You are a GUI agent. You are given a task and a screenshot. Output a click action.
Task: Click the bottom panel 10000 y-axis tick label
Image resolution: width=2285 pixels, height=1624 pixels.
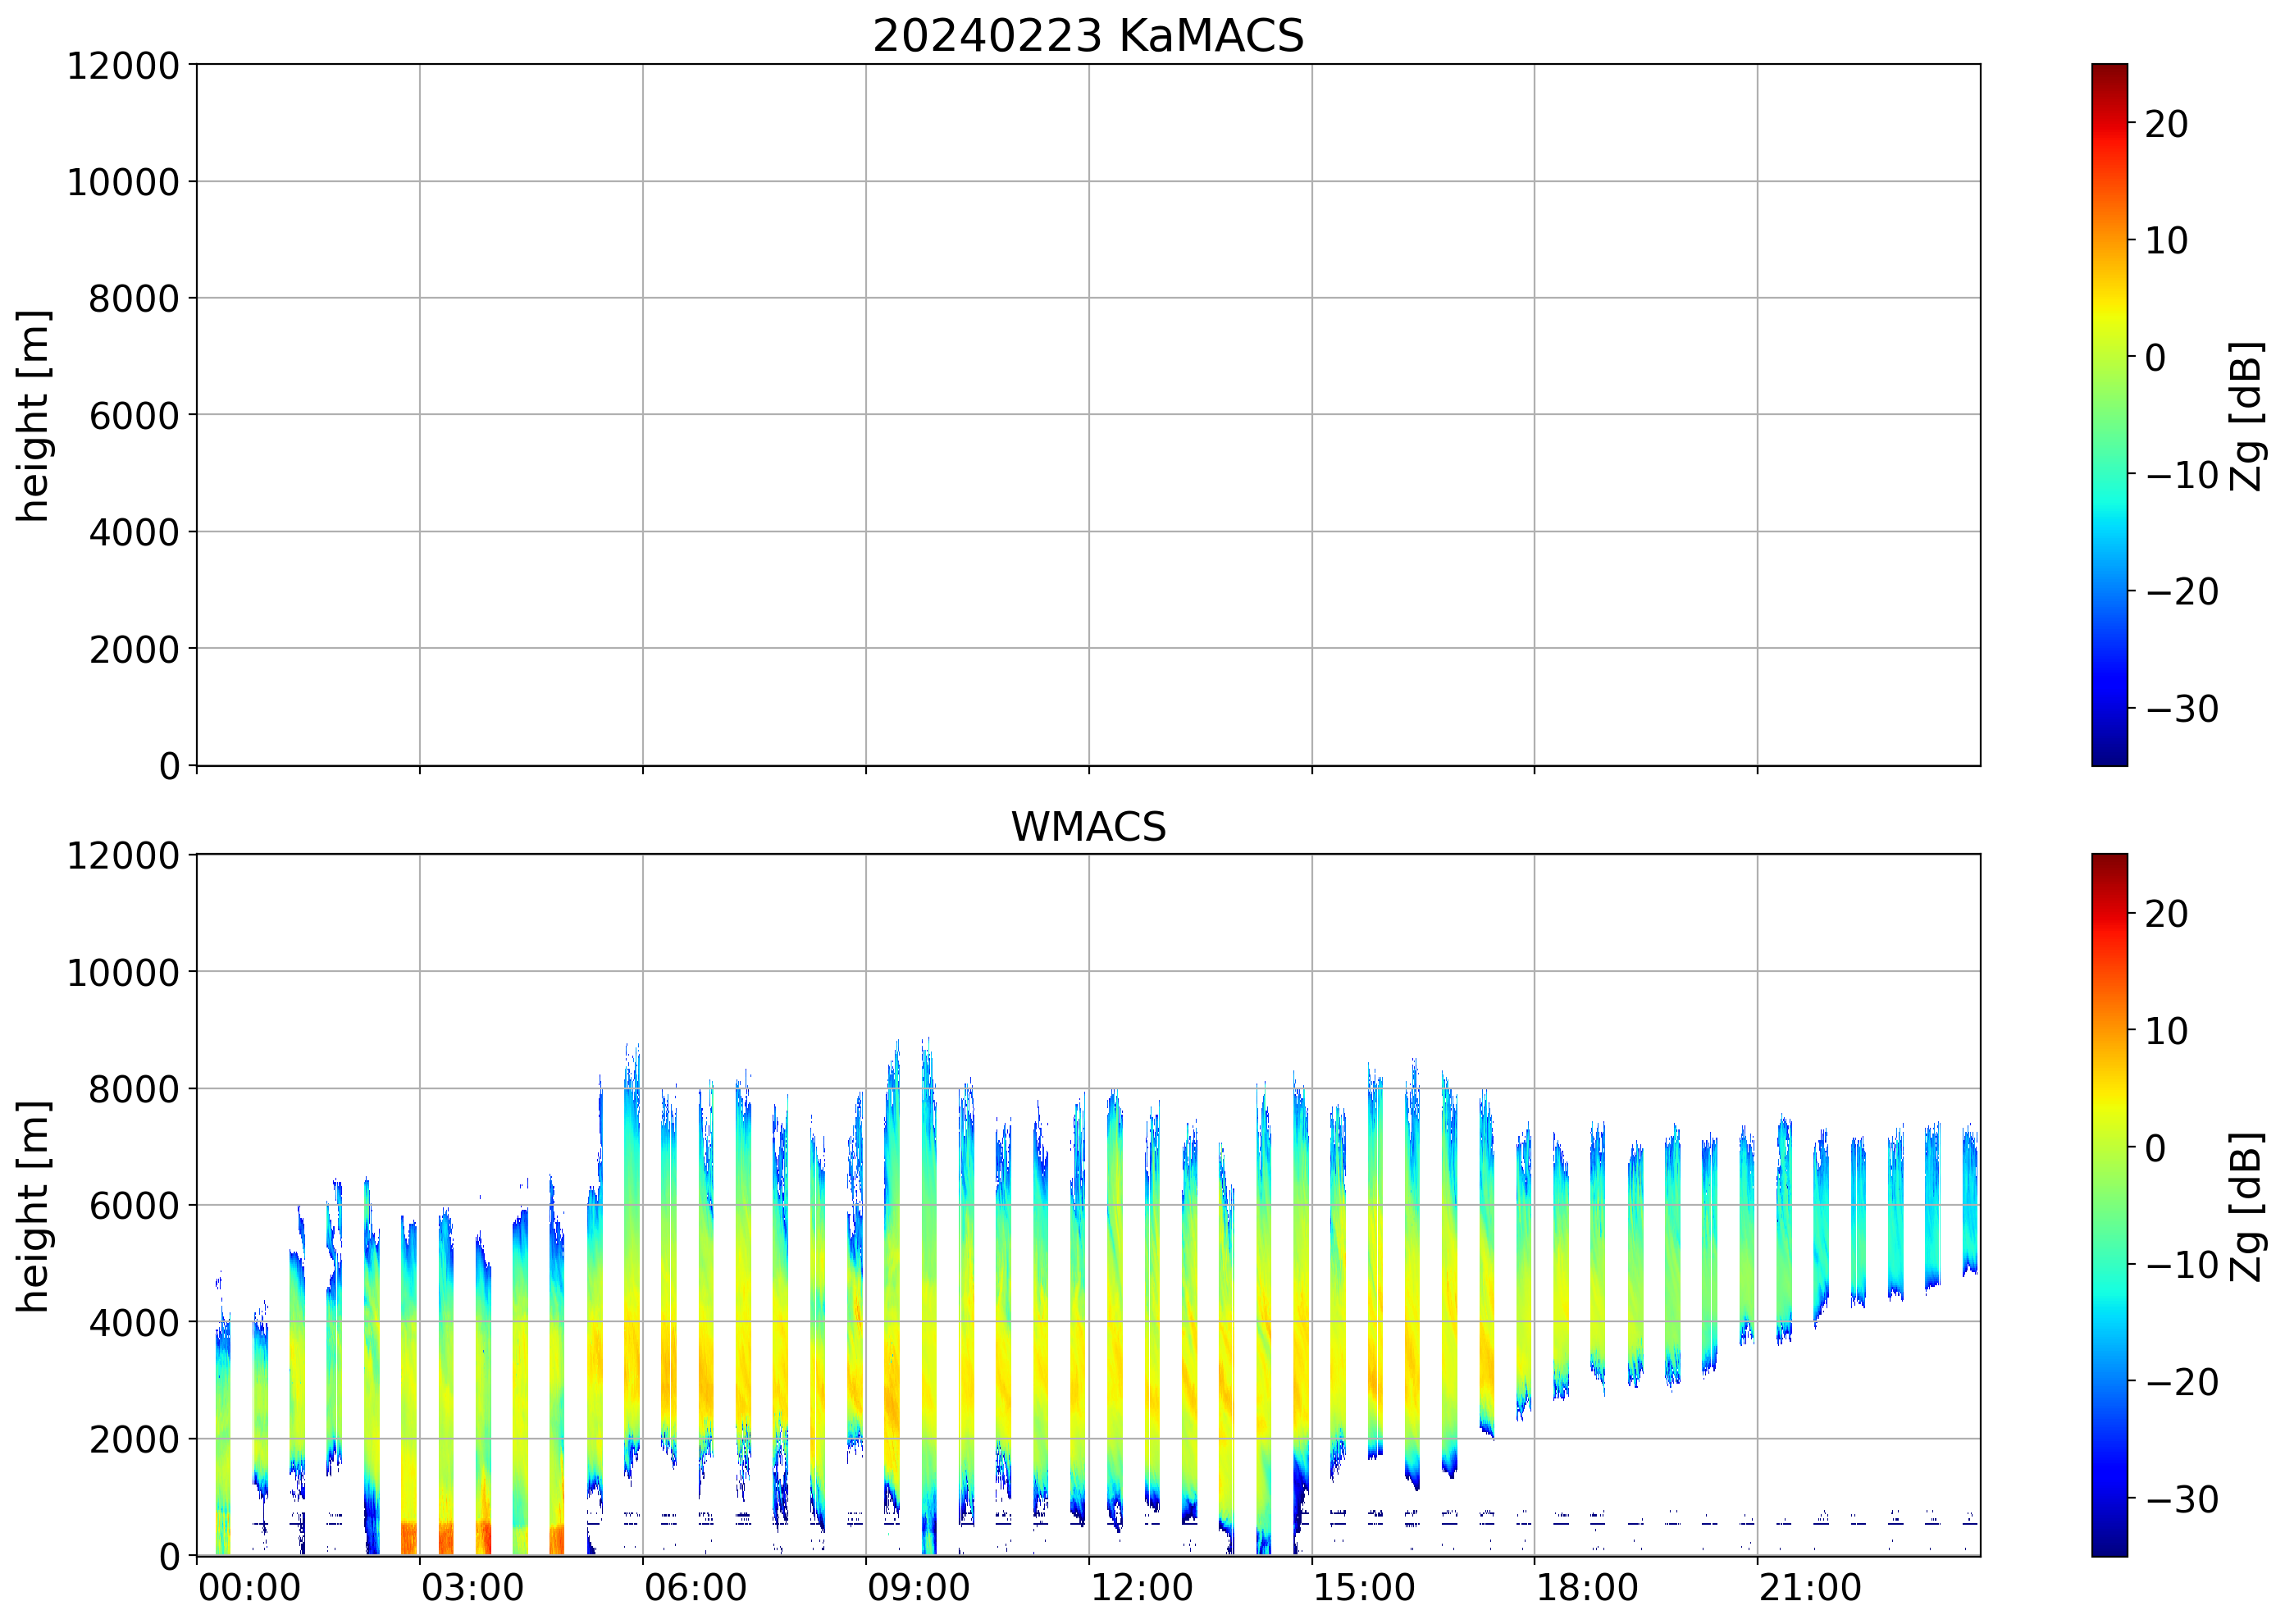click(122, 972)
